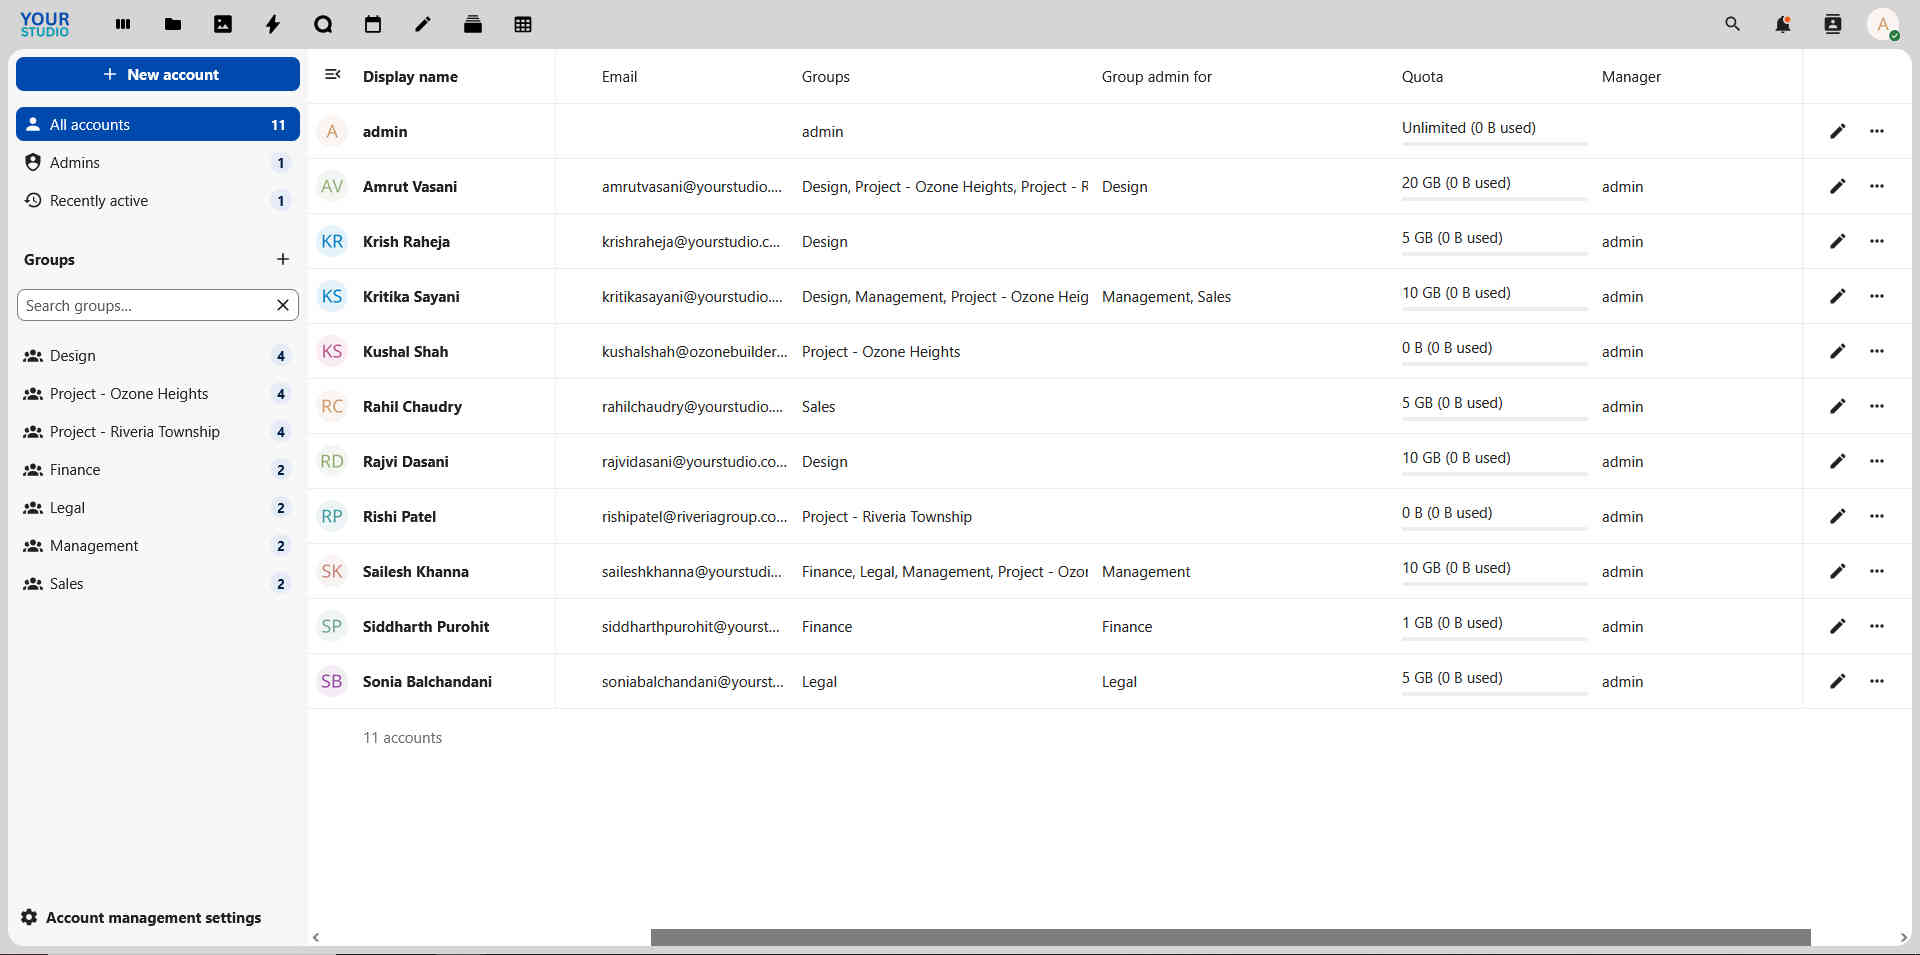The image size is (1920, 955).
Task: Open the Activity lightning icon
Action: [273, 24]
